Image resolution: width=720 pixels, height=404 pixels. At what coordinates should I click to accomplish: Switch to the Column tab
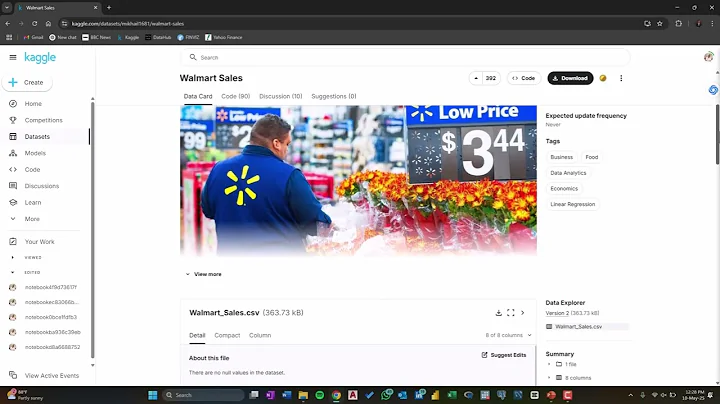[x=260, y=336]
